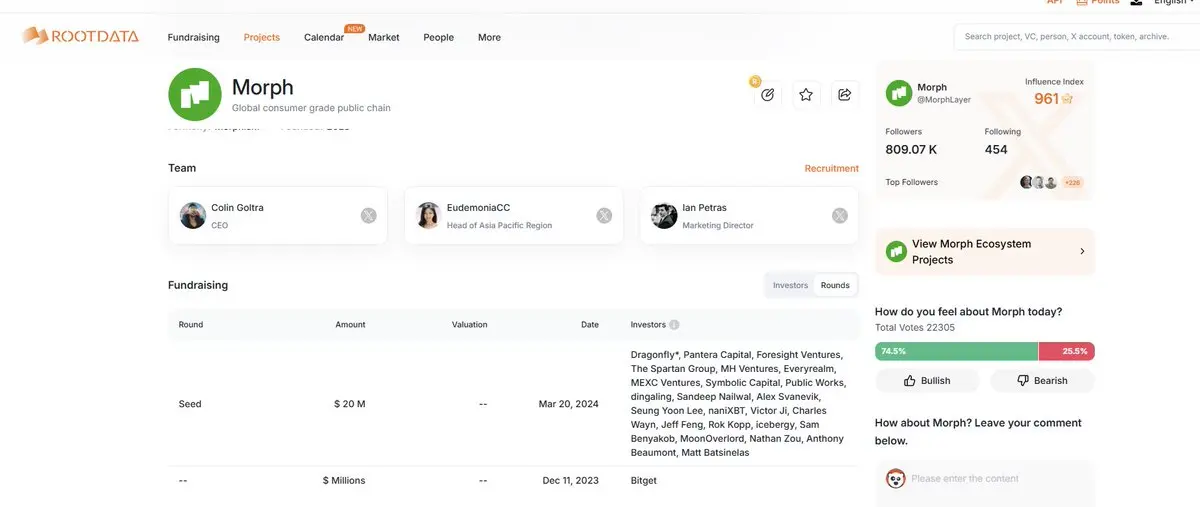Image resolution: width=1200 pixels, height=507 pixels.
Task: Click the share arrow icon
Action: (x=844, y=94)
